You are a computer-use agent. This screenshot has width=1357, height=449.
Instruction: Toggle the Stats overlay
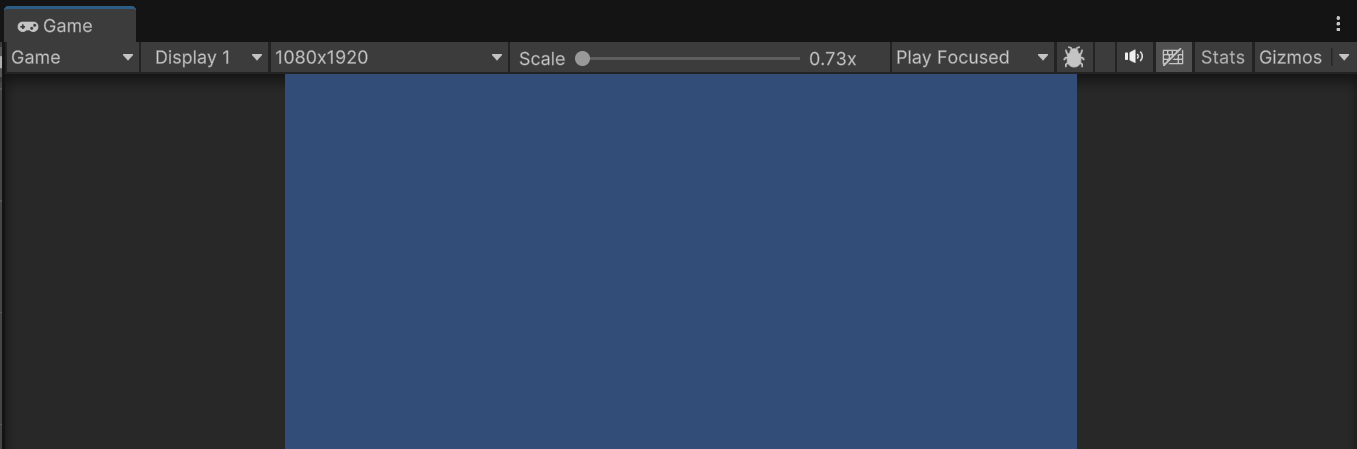click(1223, 57)
